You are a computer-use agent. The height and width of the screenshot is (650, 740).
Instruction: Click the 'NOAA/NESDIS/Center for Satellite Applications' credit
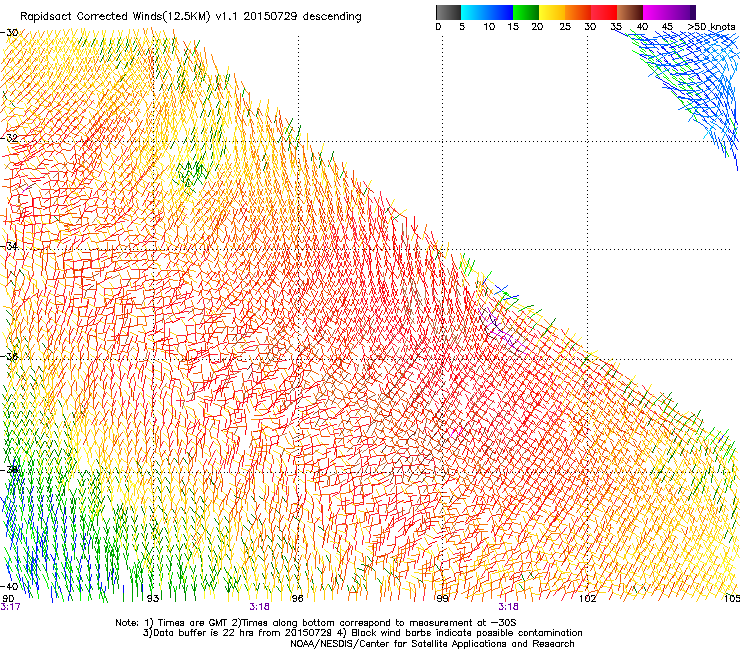[x=432, y=644]
